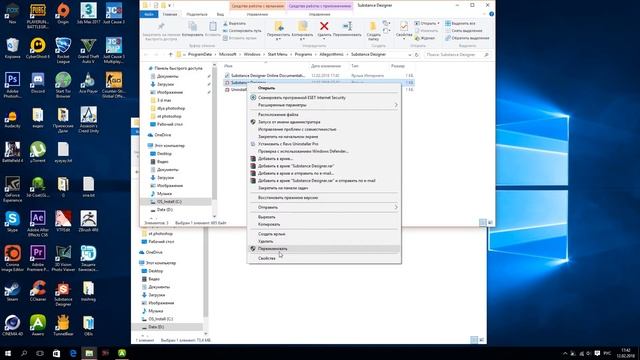The height and width of the screenshot is (360, 640).
Task: Open the Counter-Strike Global Offensive shortcut
Action: pyautogui.click(x=113, y=85)
